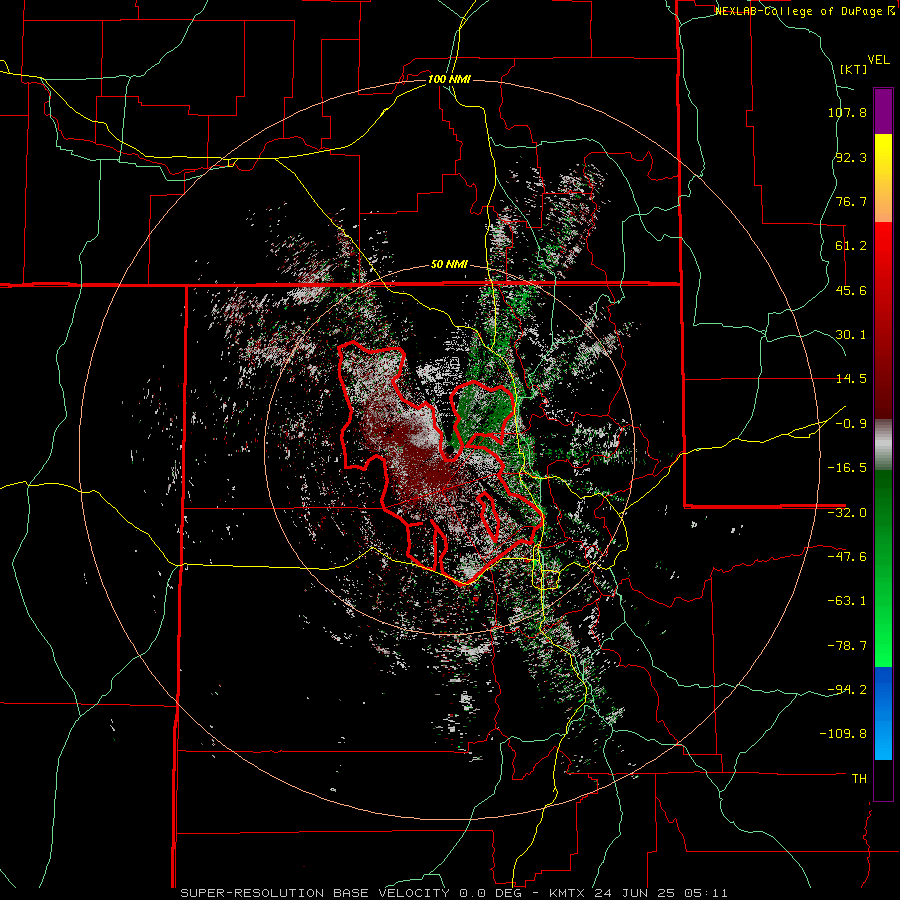Pick the gray near-zero segment of the color bar

(883, 445)
